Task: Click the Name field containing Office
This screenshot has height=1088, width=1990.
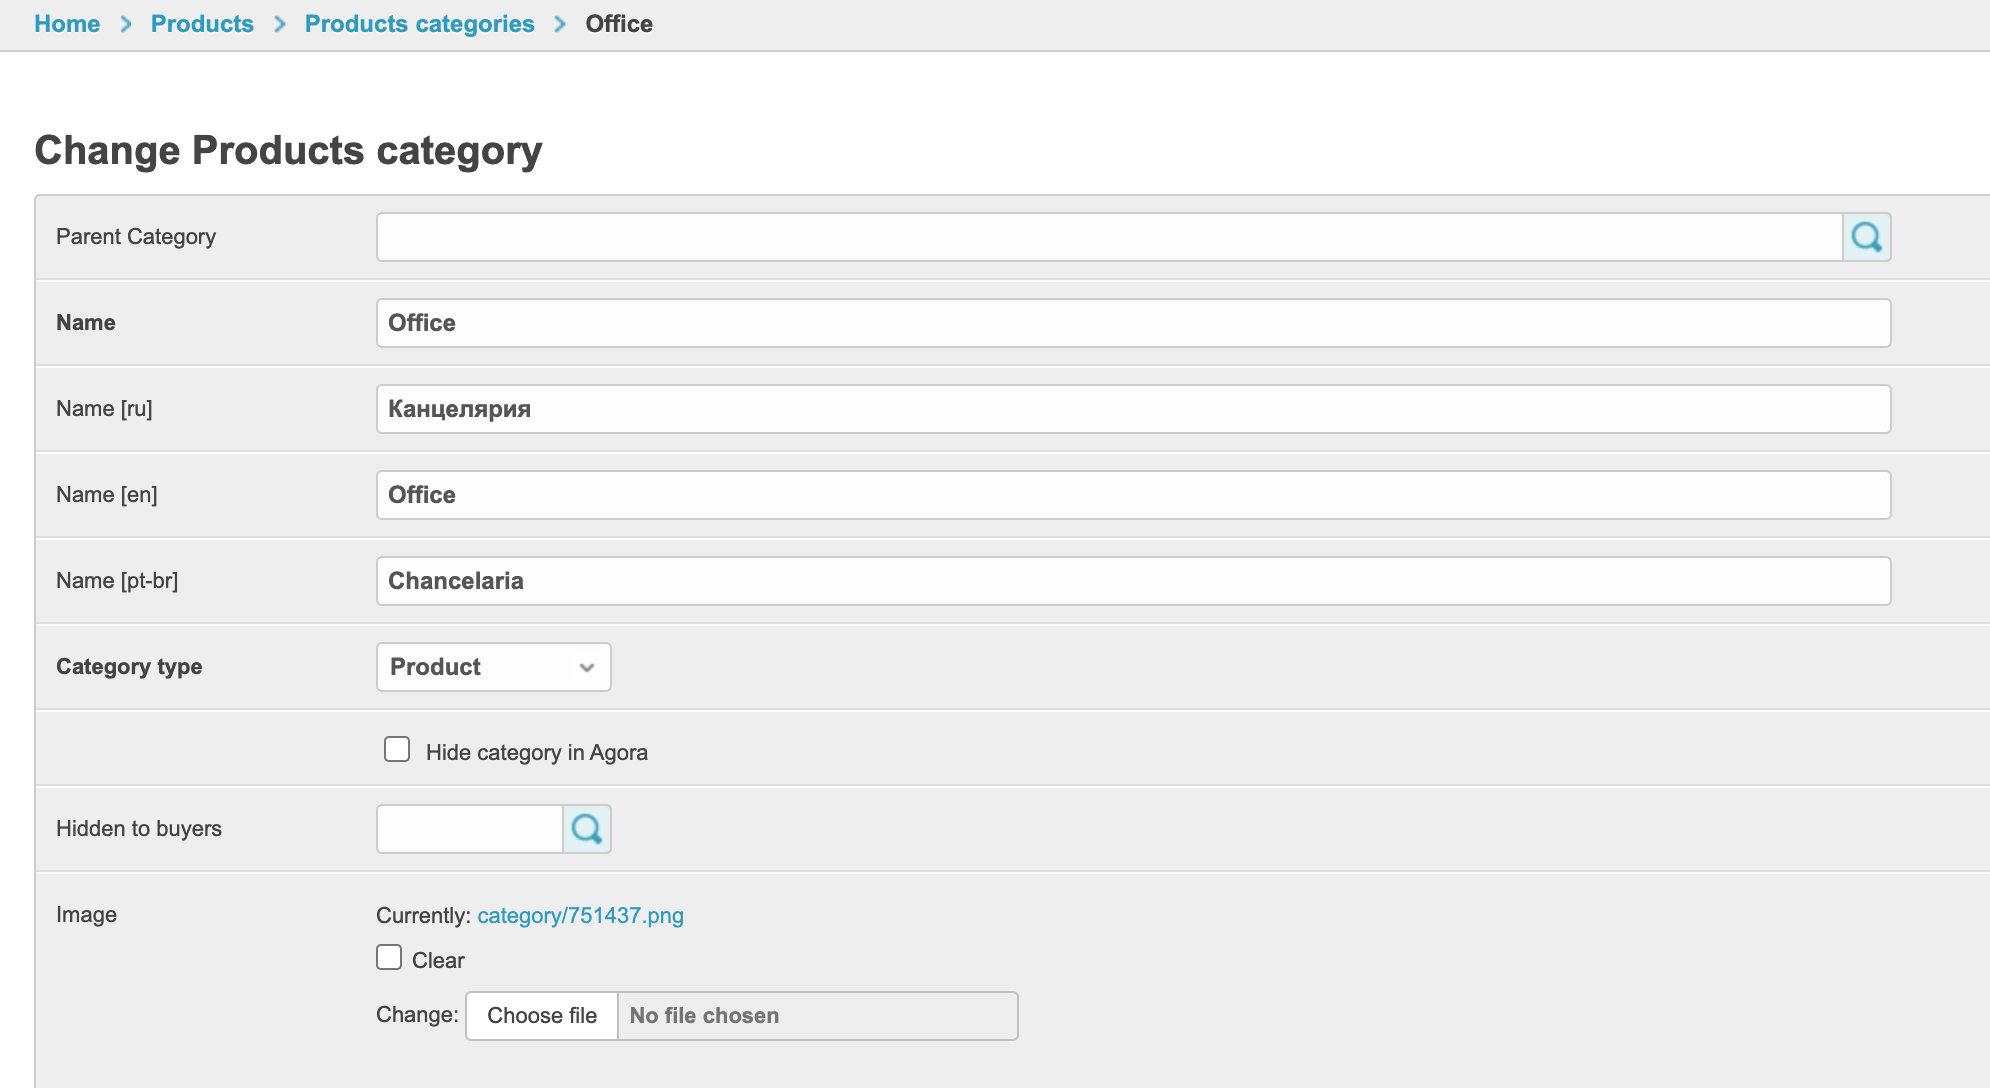Action: click(1132, 323)
